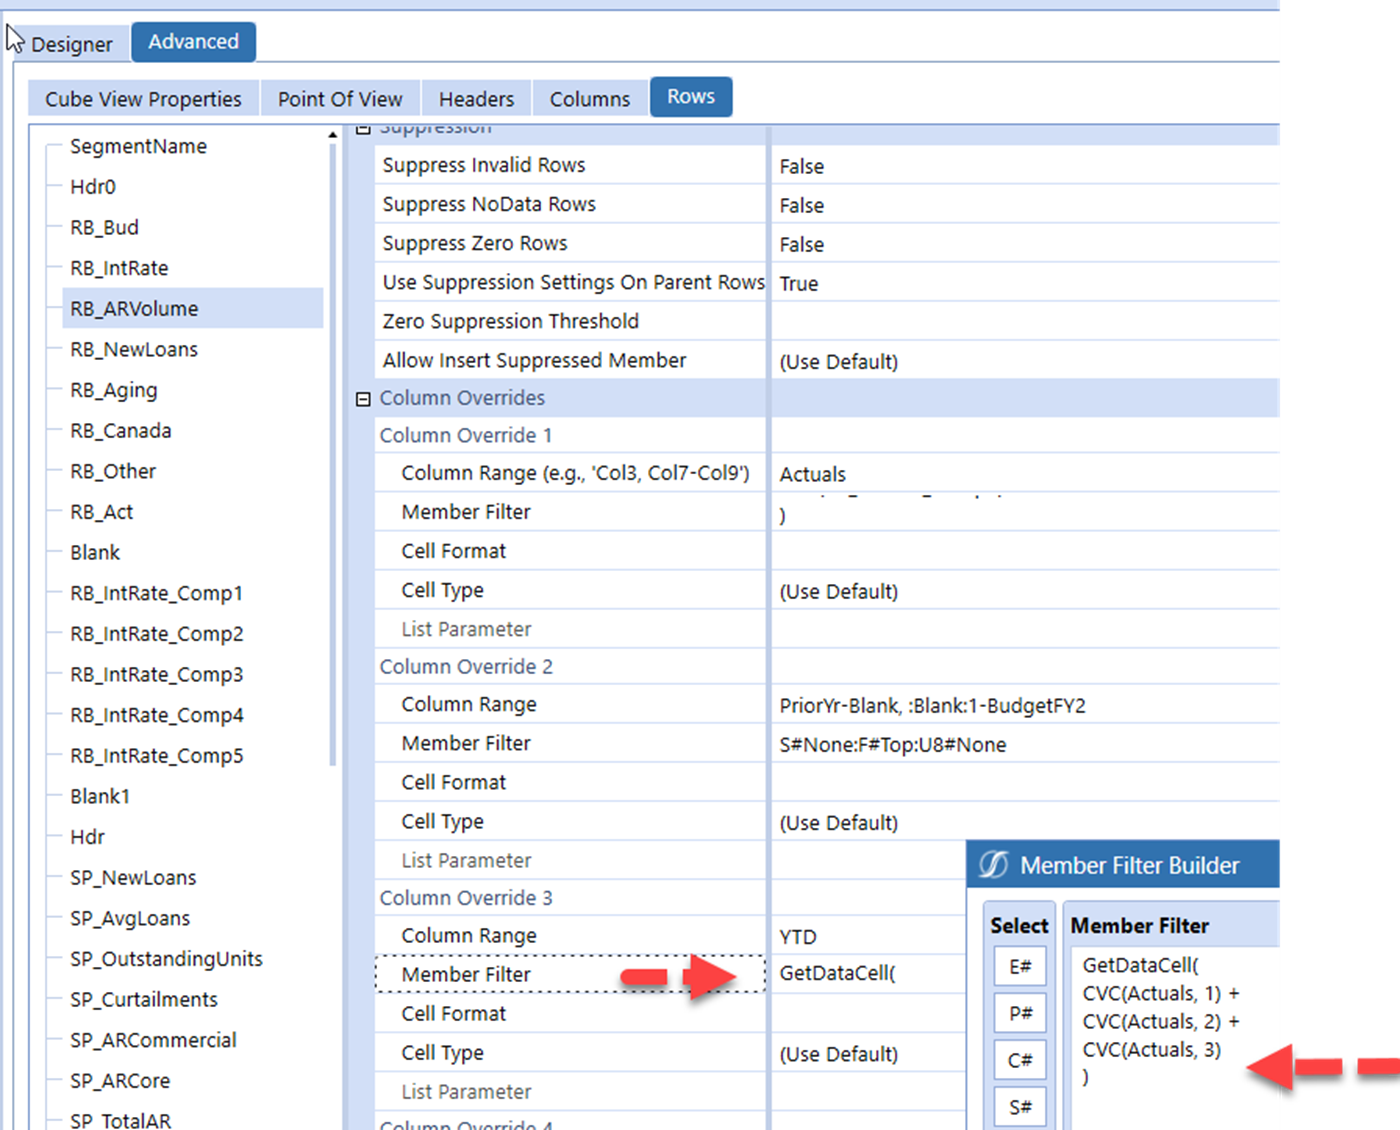Select the P# parent filter icon
The width and height of the screenshot is (1400, 1130).
[1019, 1012]
